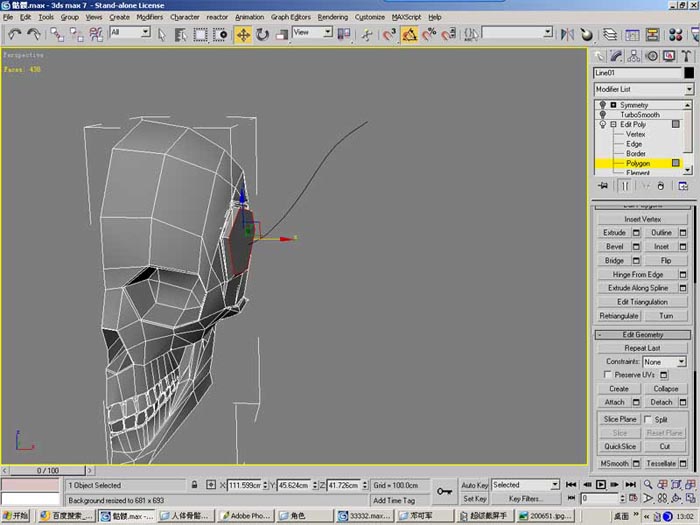
Task: Select the Vertex sub-object level
Action: coord(635,134)
